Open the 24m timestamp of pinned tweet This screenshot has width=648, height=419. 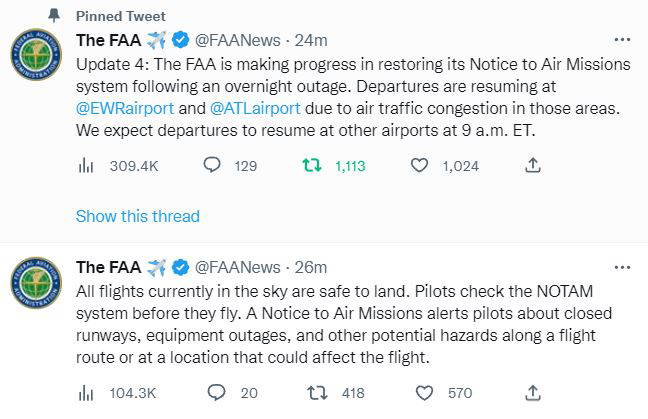(x=313, y=41)
